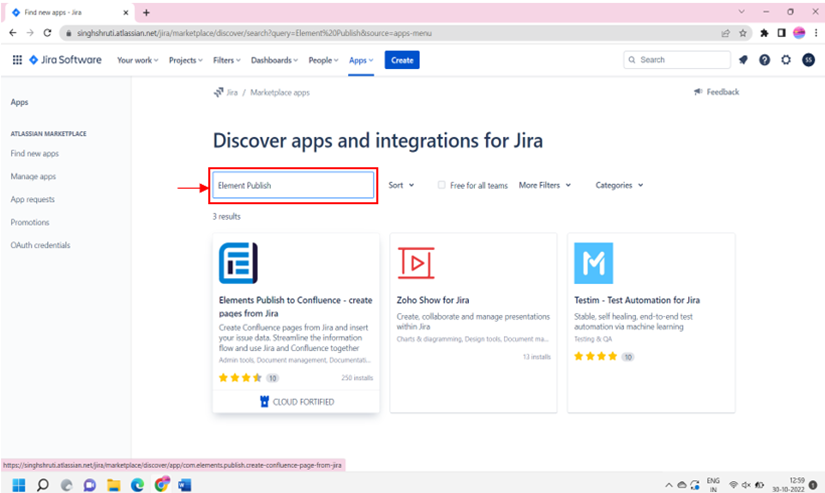Open Manage apps in the sidebar
The width and height of the screenshot is (825, 493).
pos(33,177)
